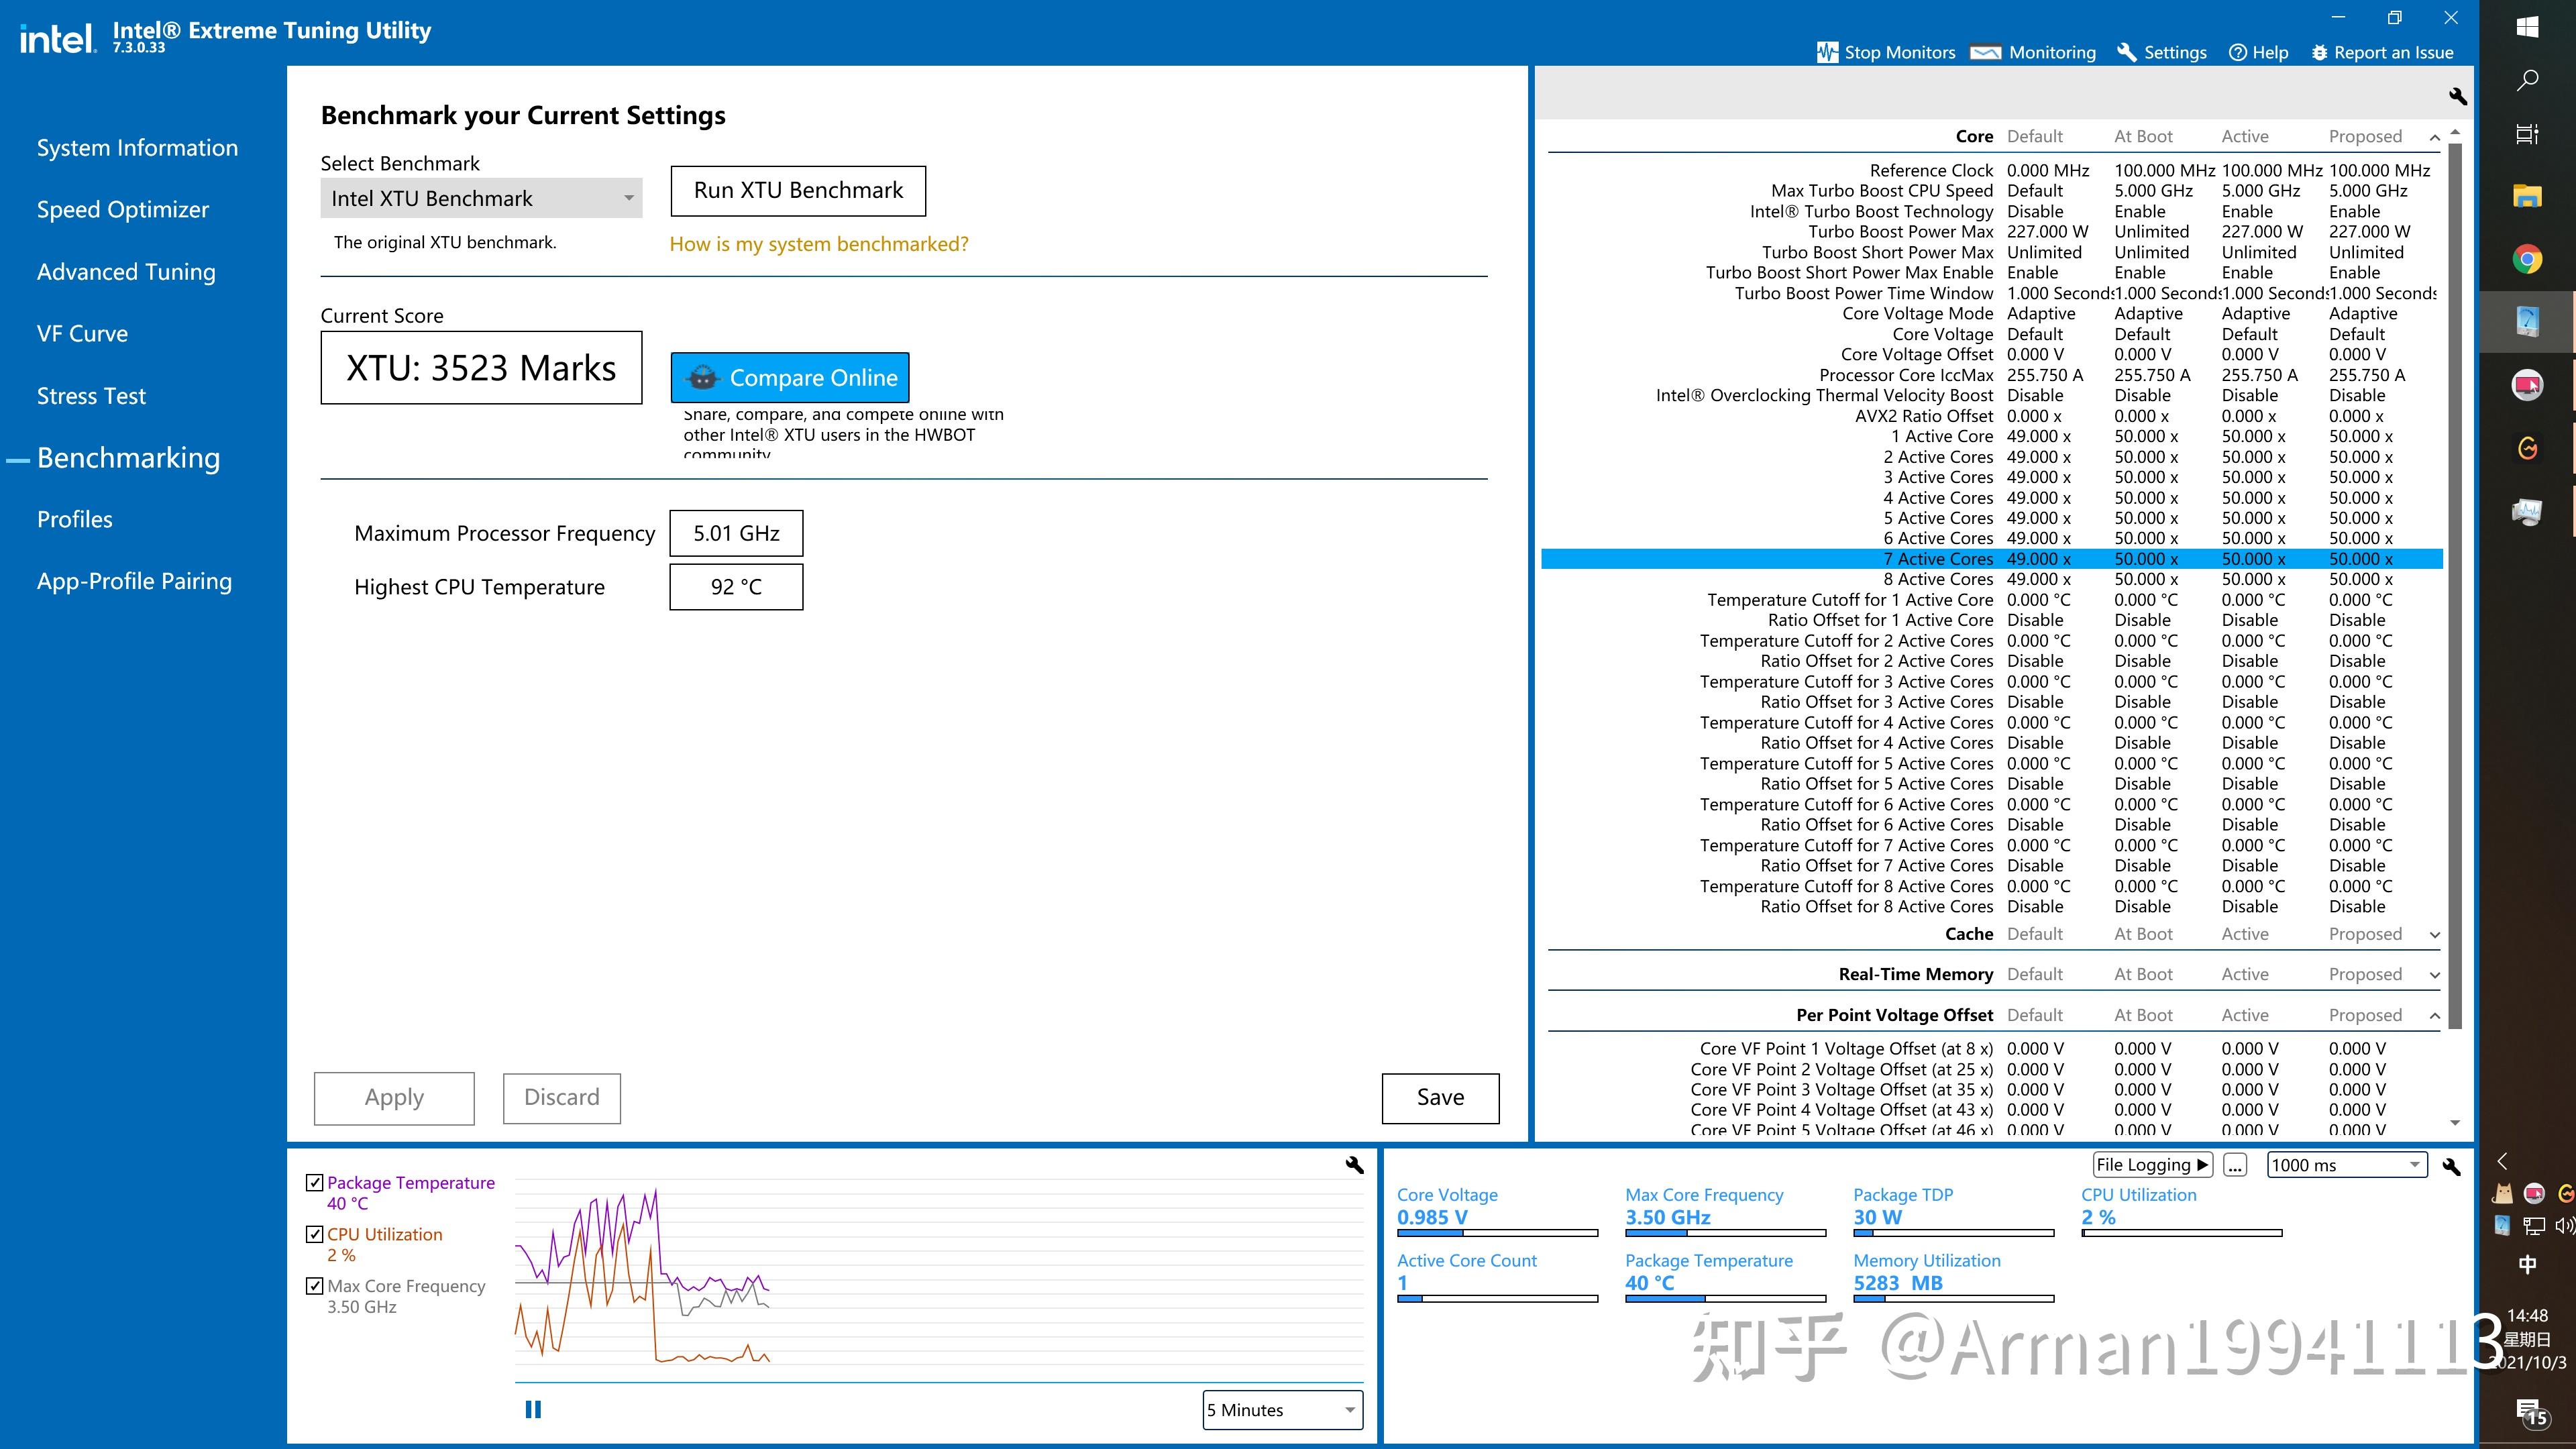
Task: Open the 'How is my system benchmarked?' link
Action: click(x=819, y=244)
